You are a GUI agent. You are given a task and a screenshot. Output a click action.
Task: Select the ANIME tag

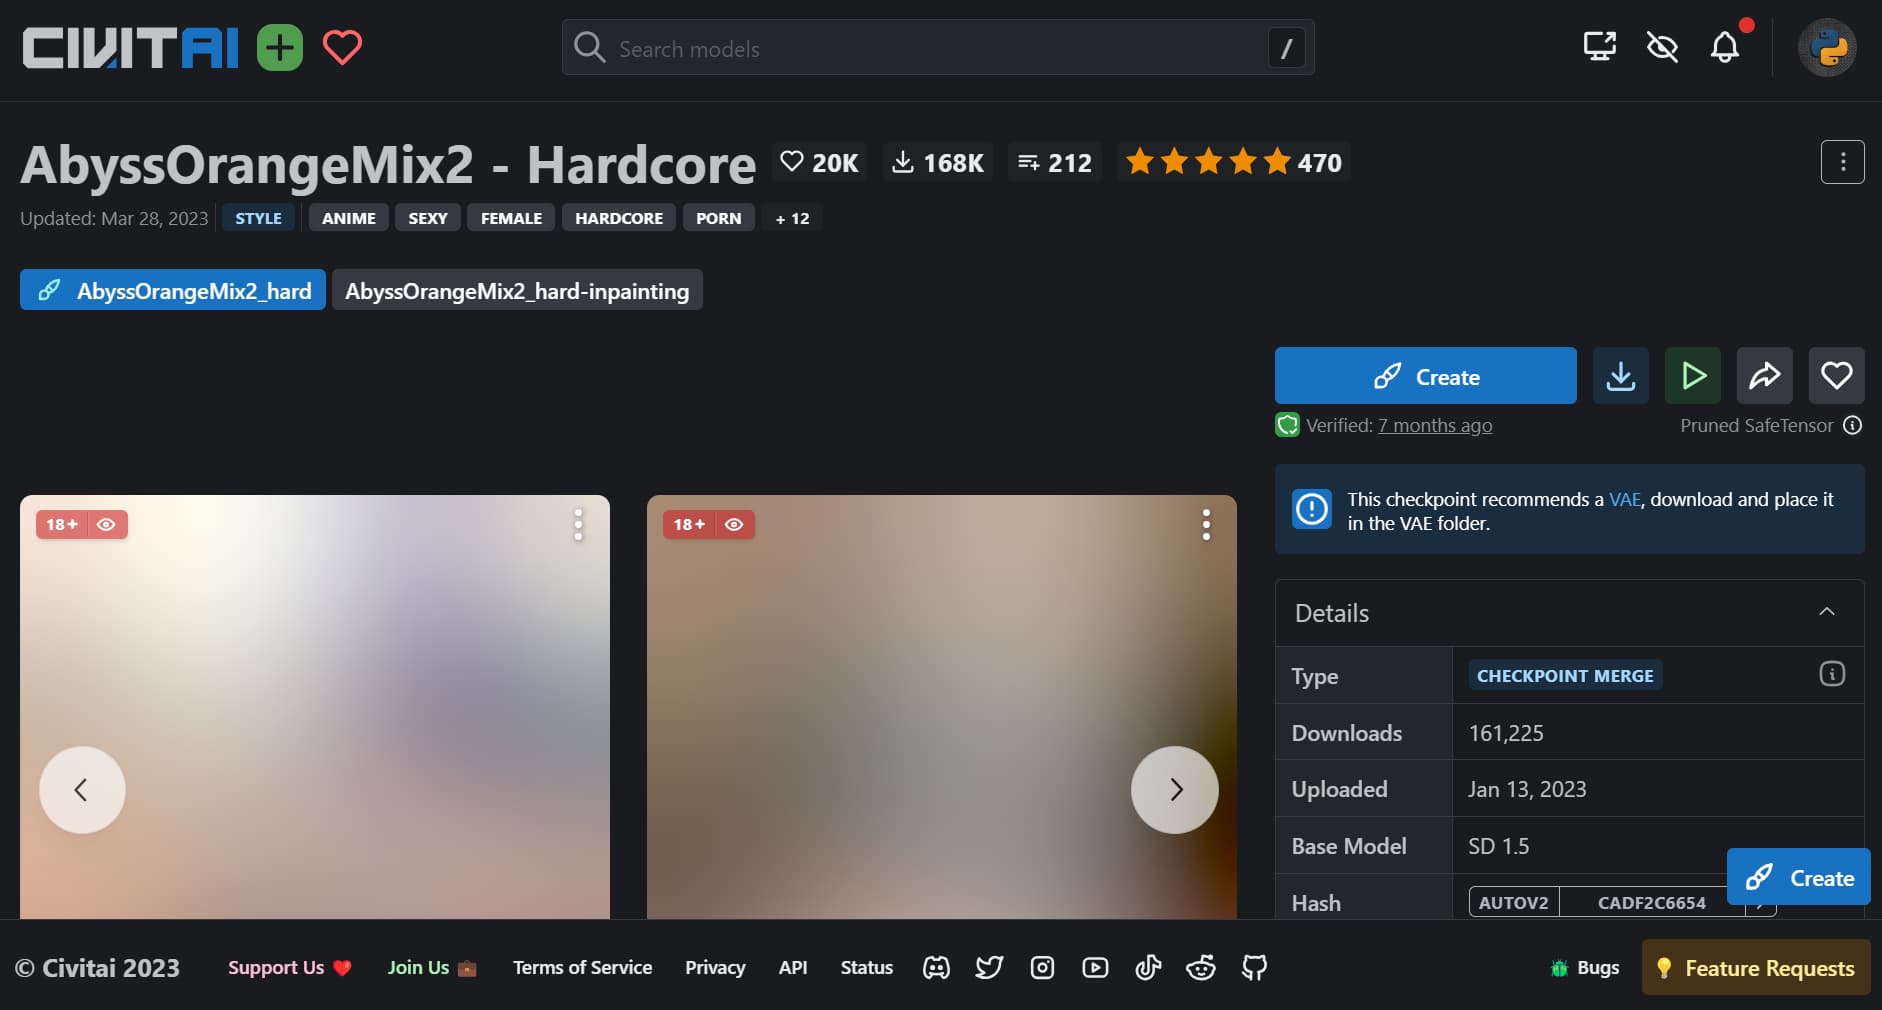pyautogui.click(x=349, y=218)
